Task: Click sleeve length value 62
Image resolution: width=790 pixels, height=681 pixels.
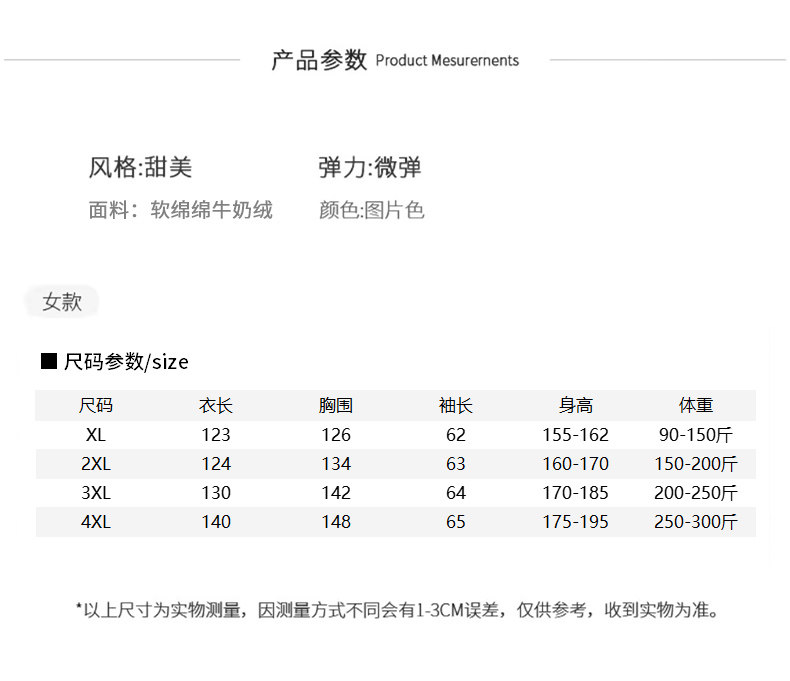Action: tap(455, 435)
